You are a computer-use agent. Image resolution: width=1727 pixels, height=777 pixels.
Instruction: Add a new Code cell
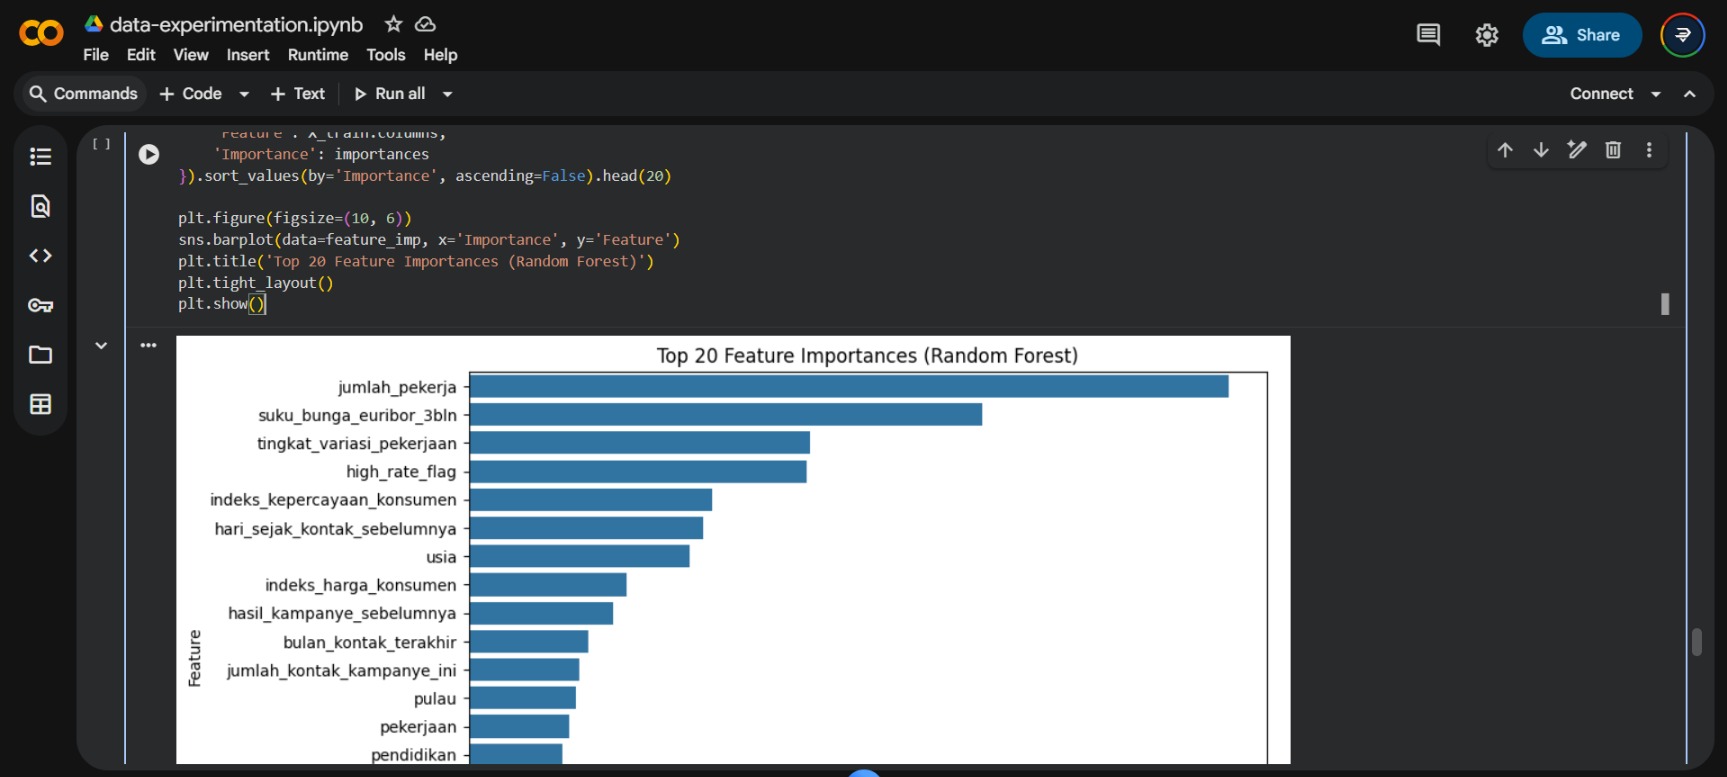tap(191, 94)
